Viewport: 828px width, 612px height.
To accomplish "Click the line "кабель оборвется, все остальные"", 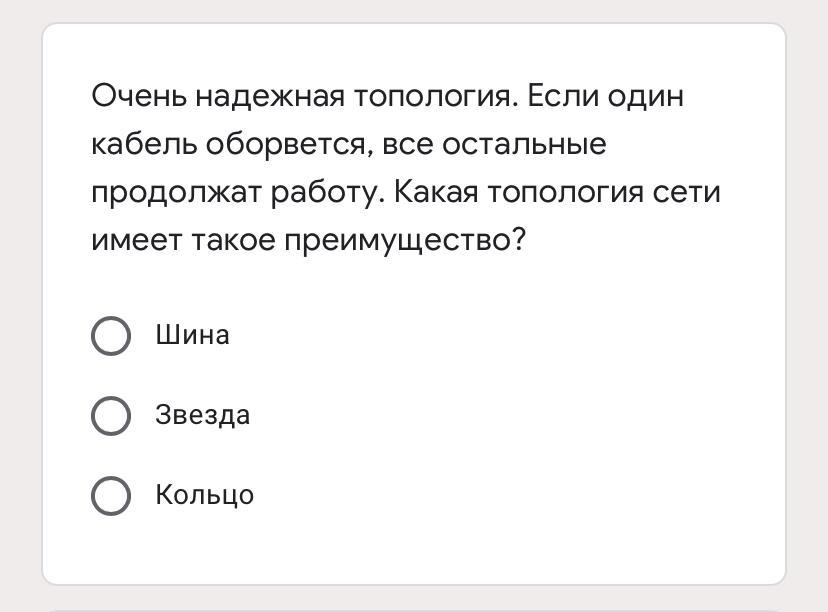I will (x=349, y=144).
